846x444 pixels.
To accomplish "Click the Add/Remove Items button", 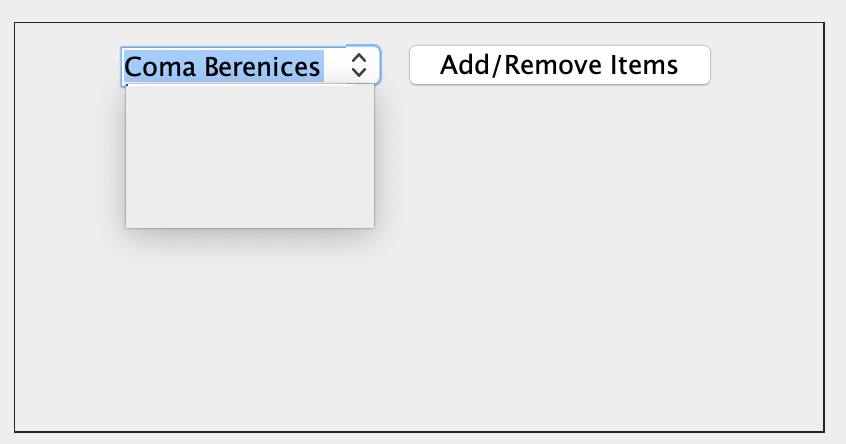I will pos(559,65).
